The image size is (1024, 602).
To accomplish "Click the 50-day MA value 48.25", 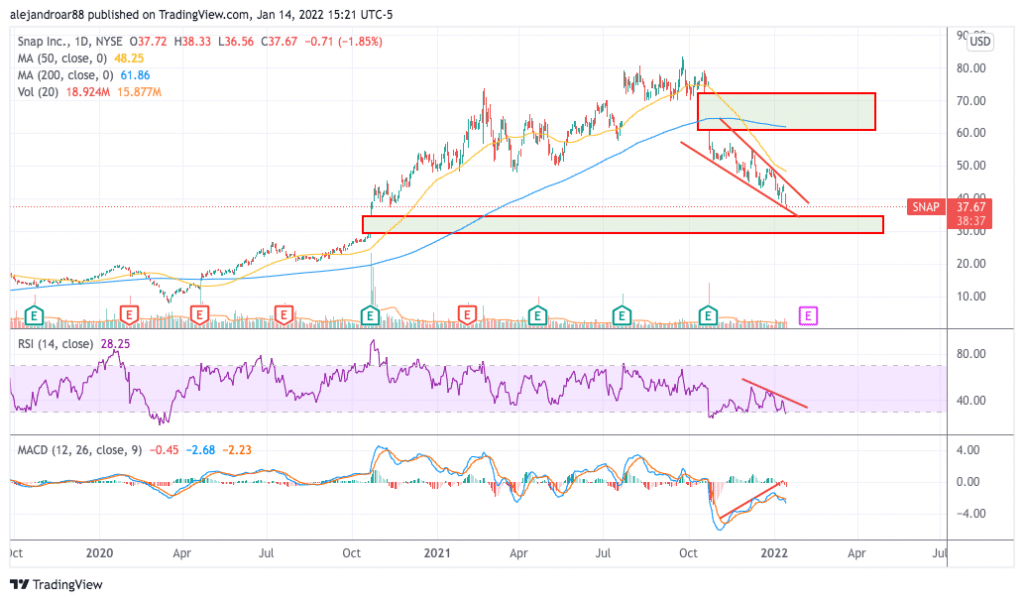I will [129, 58].
